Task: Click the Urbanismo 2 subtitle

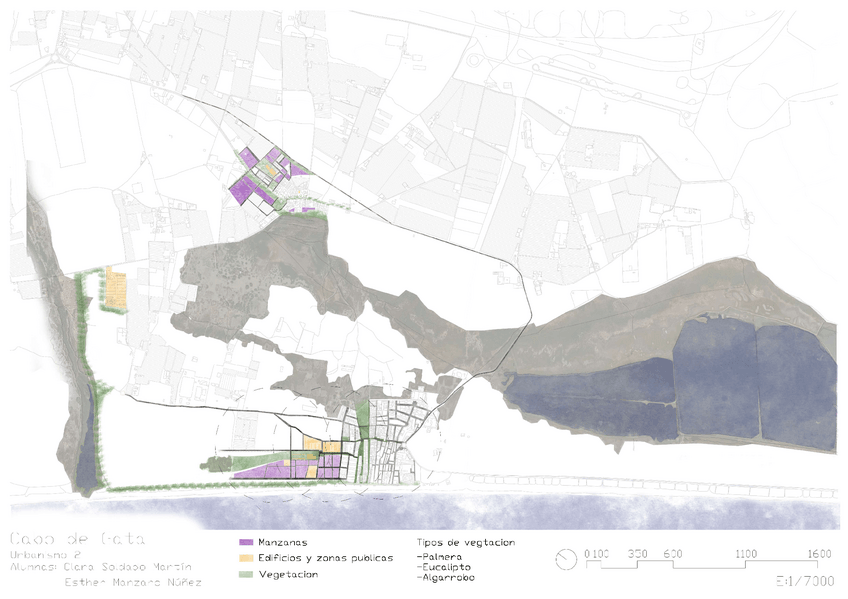Action: coord(38,555)
